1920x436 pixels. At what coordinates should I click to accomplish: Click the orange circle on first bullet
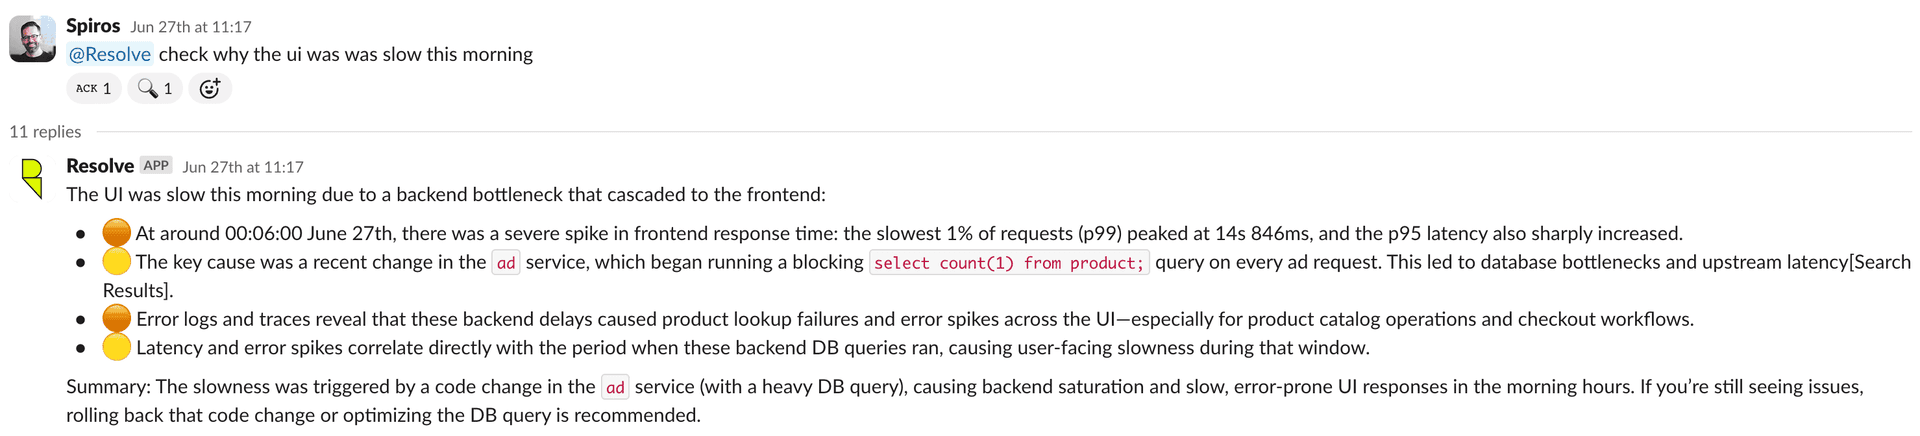[x=117, y=233]
